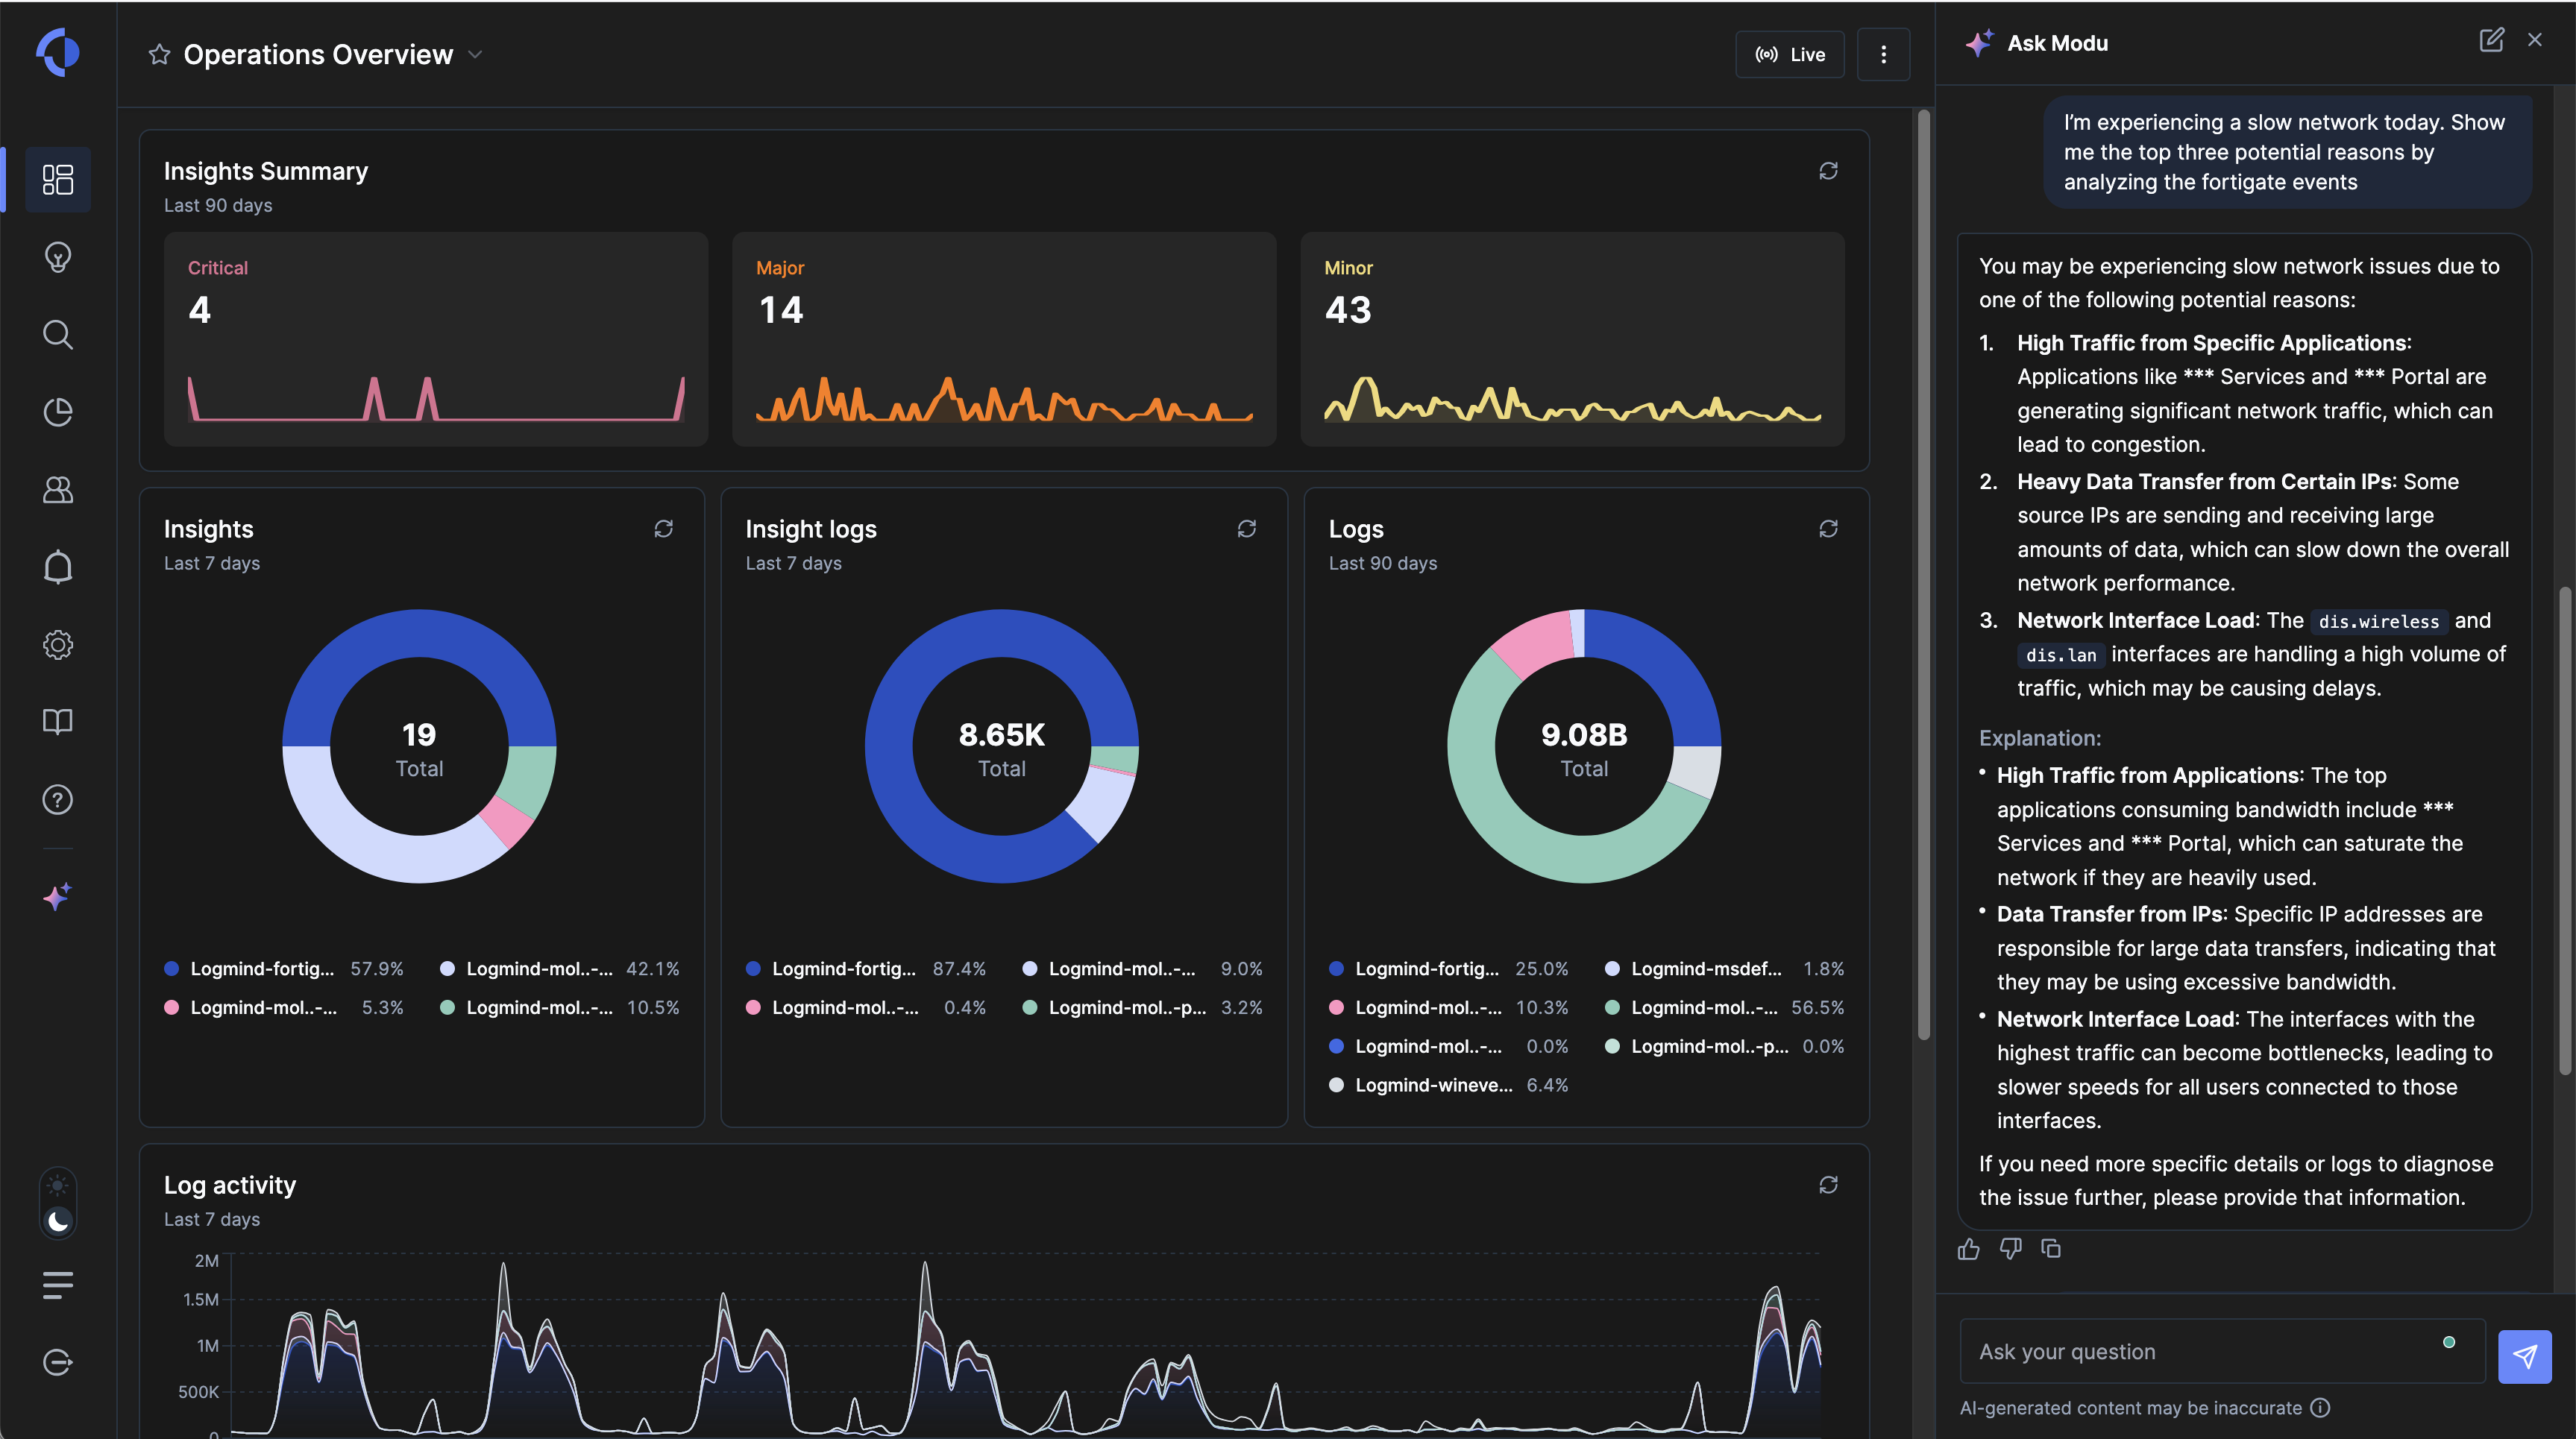Screen dimensions: 2576x1439
Task: Copy the Modu response
Action: click(x=2051, y=1248)
